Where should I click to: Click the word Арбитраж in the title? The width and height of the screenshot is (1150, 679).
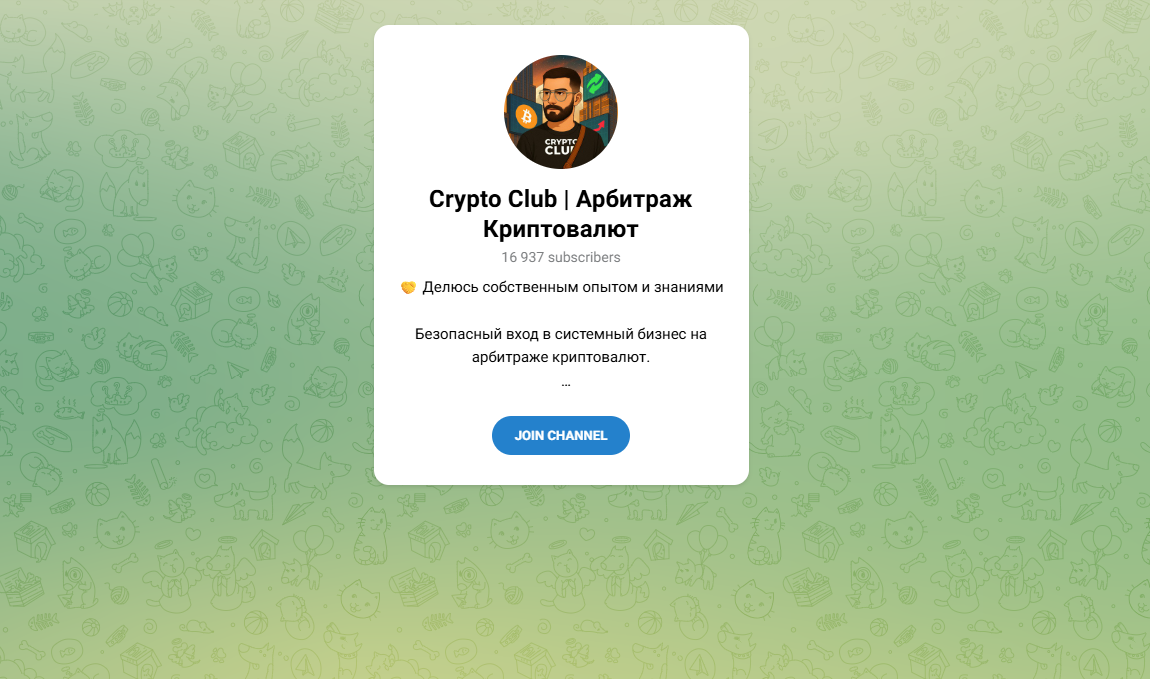[634, 199]
